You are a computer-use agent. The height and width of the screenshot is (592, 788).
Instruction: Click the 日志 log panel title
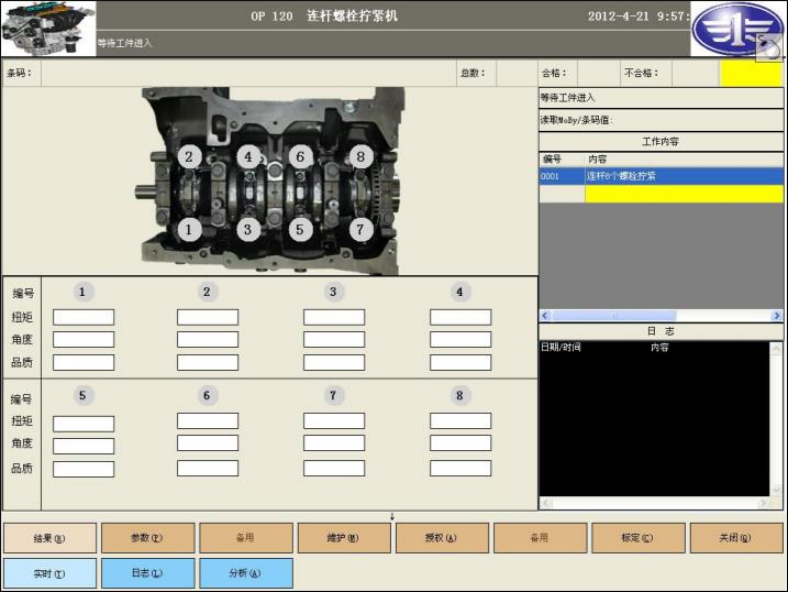click(x=660, y=331)
